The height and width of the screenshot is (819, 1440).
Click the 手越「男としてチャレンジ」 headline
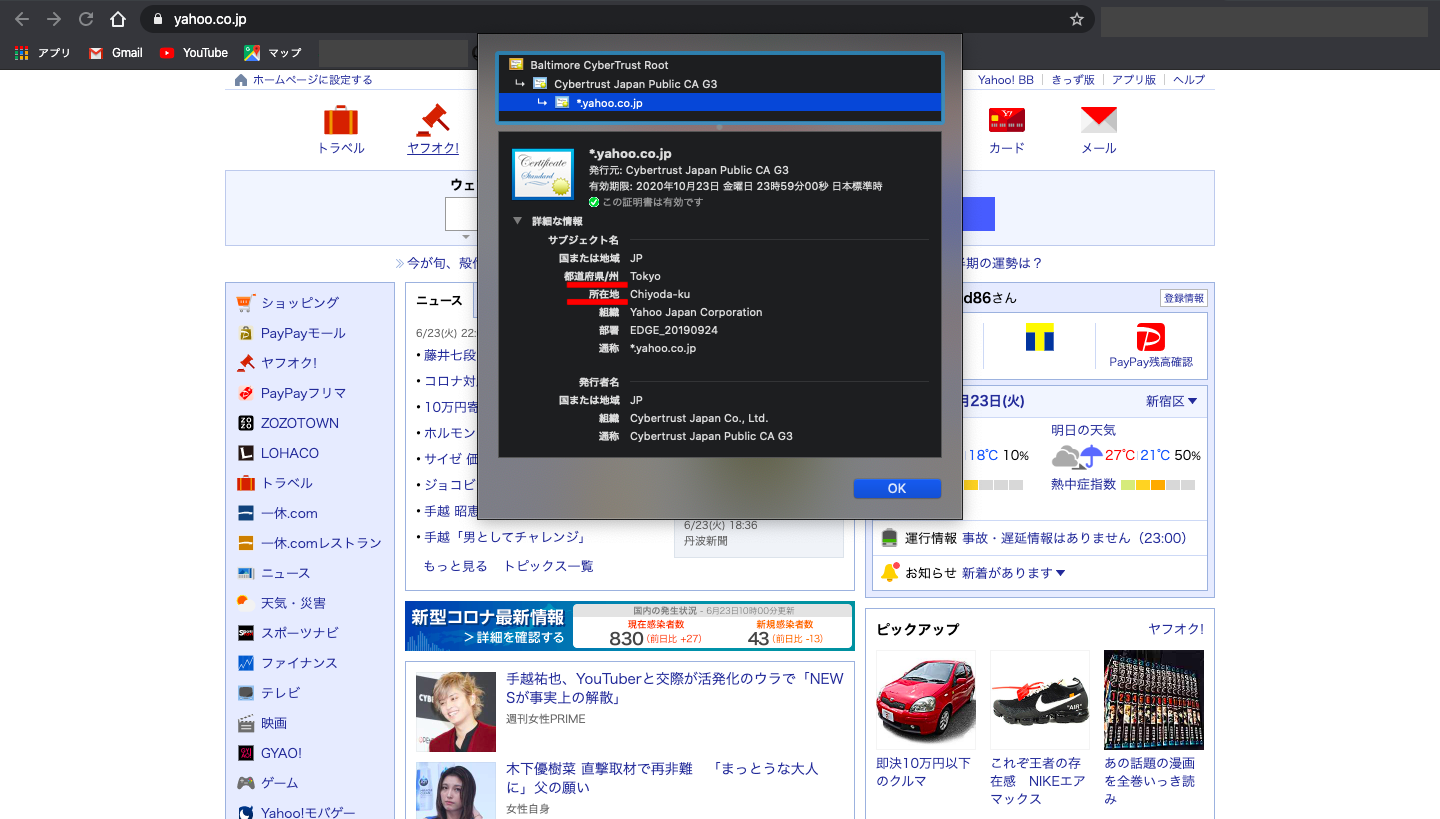point(504,537)
